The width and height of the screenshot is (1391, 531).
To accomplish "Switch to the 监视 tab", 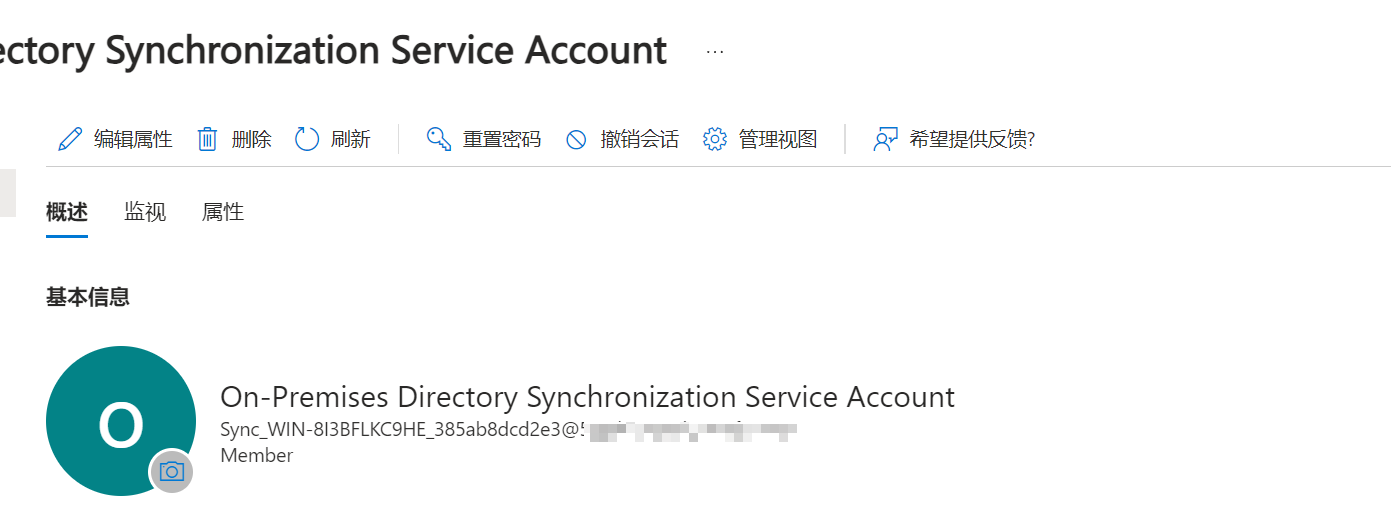I will (x=145, y=212).
